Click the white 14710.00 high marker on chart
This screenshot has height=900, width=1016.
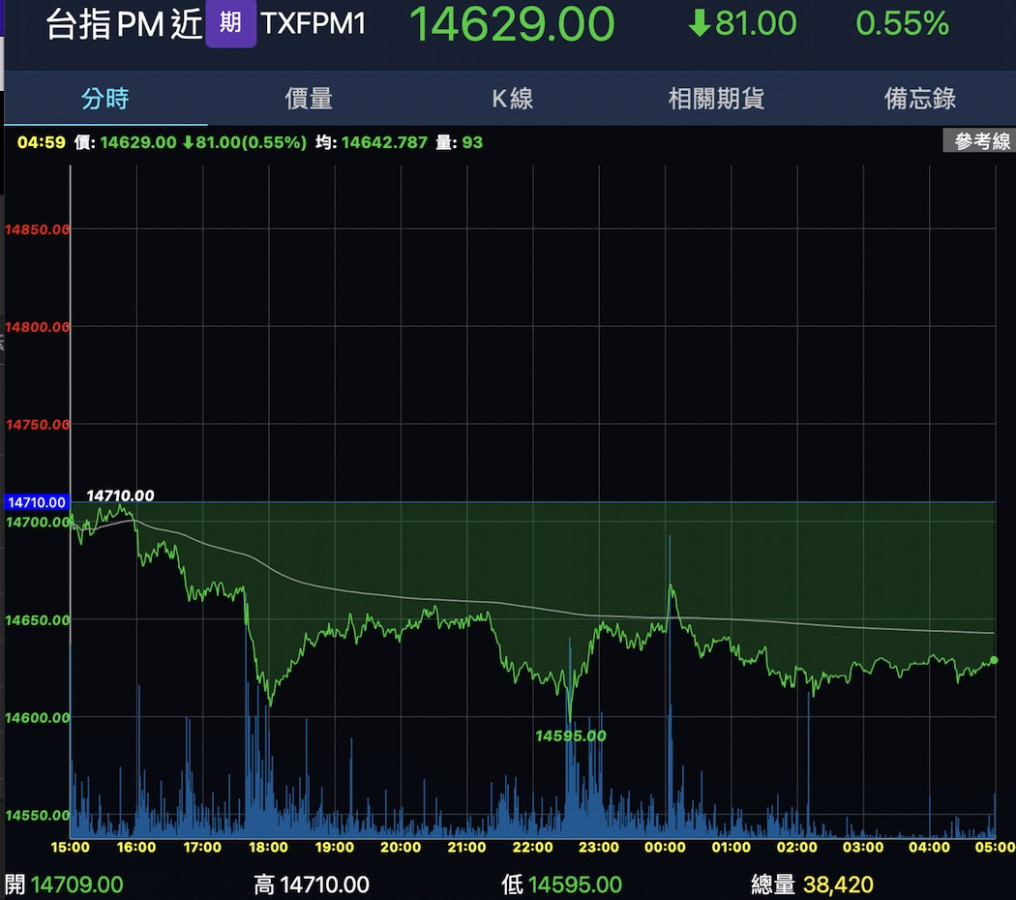click(120, 495)
